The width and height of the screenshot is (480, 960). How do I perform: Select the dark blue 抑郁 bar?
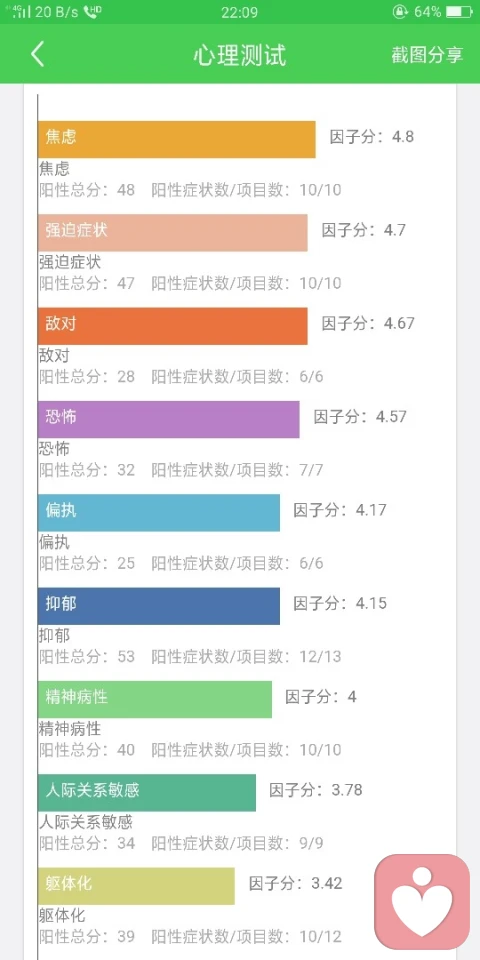coord(159,606)
